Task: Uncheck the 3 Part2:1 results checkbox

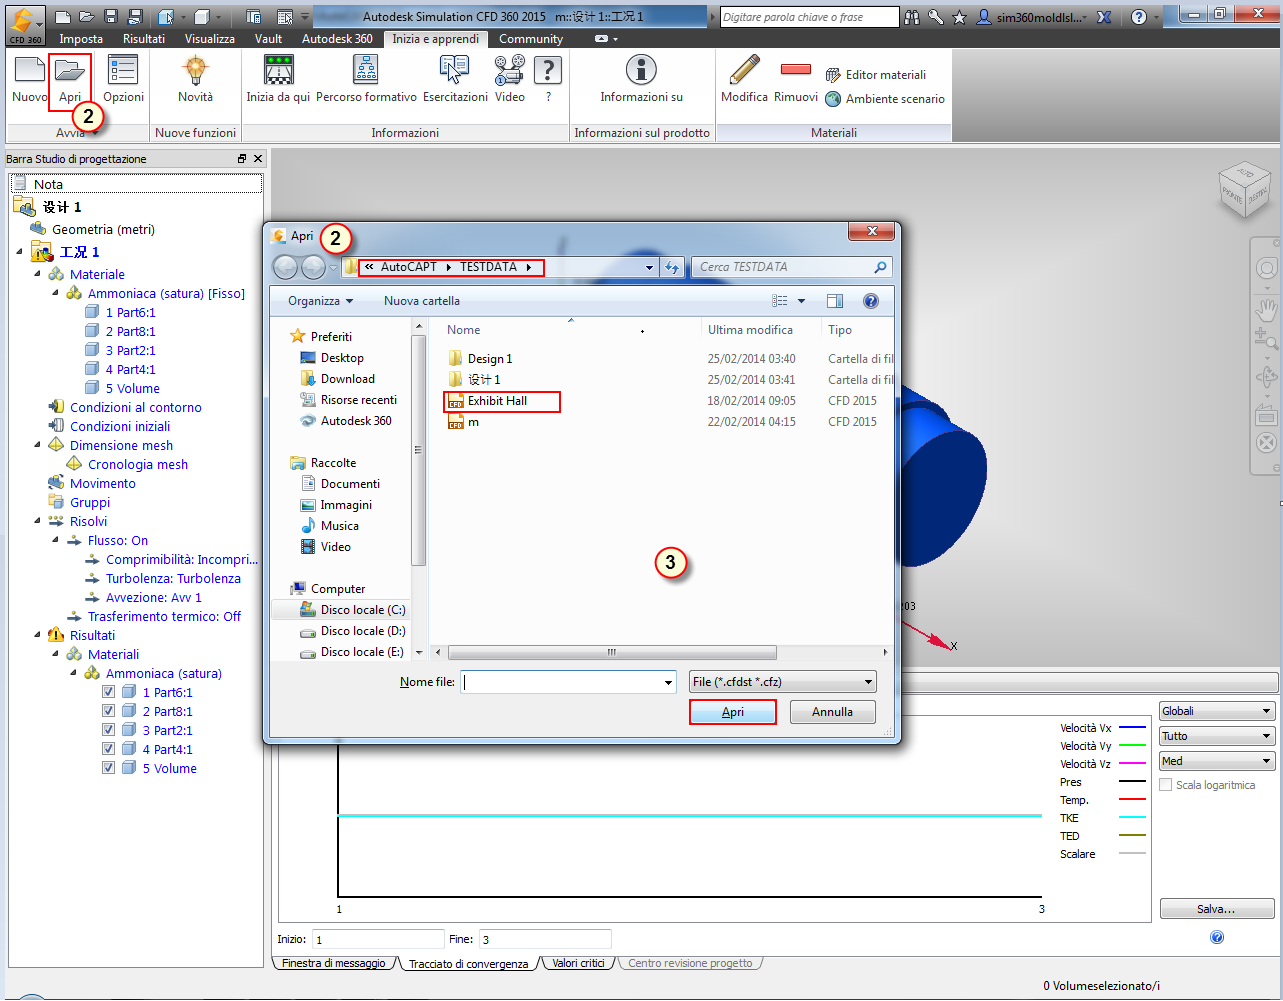Action: coord(109,730)
